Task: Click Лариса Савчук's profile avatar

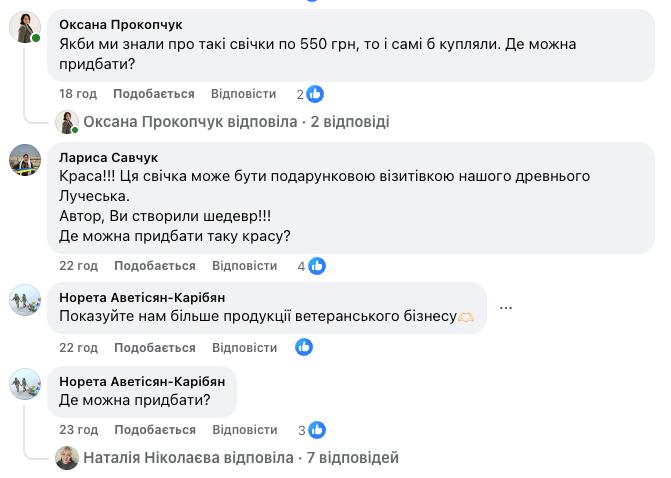Action: point(25,160)
